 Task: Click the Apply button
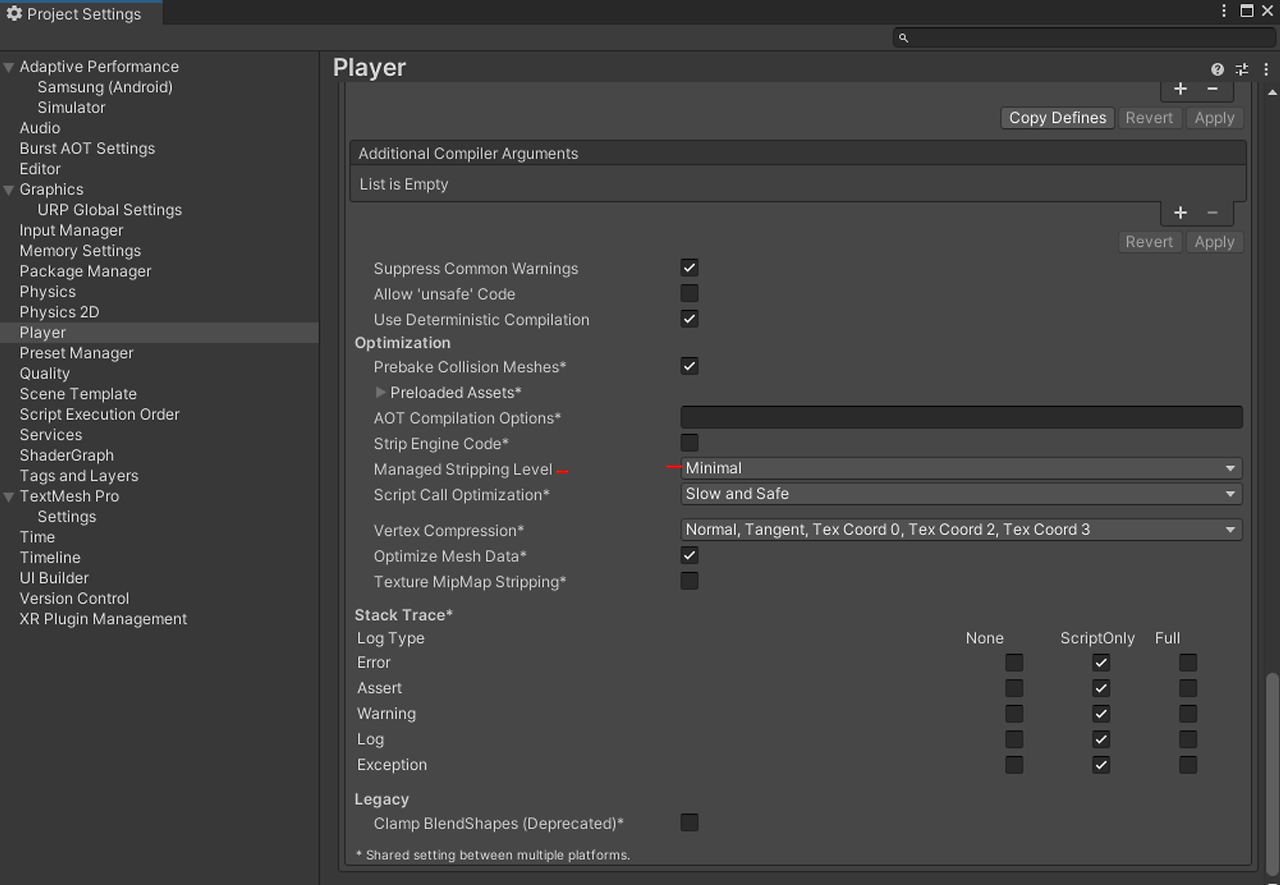[x=1214, y=241]
